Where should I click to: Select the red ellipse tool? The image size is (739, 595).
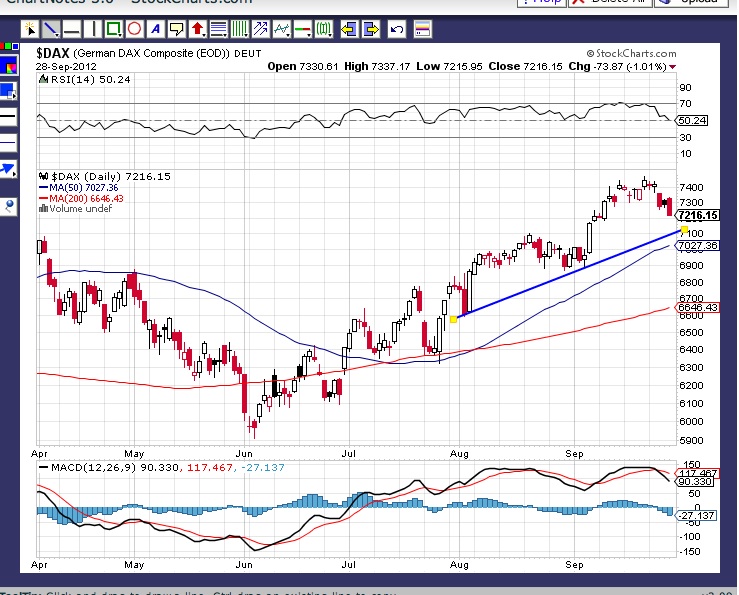pyautogui.click(x=134, y=29)
